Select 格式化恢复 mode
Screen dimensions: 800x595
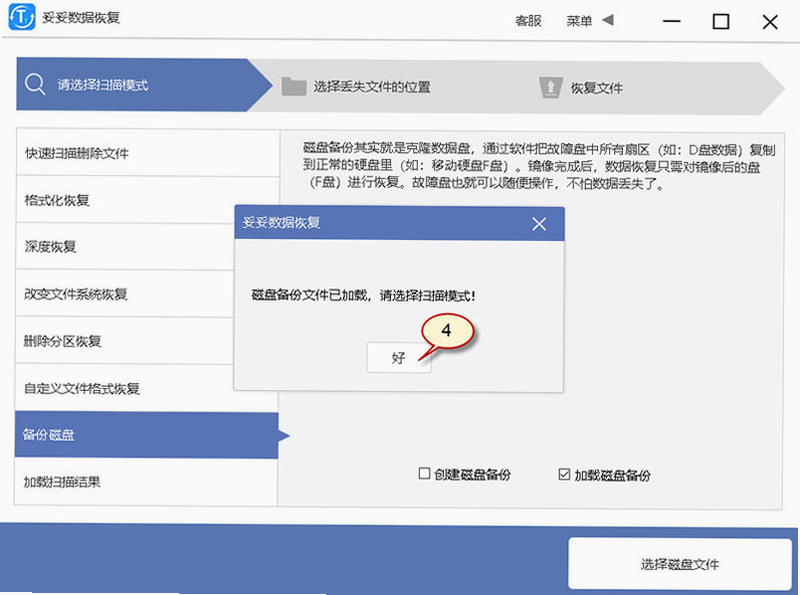tap(147, 200)
